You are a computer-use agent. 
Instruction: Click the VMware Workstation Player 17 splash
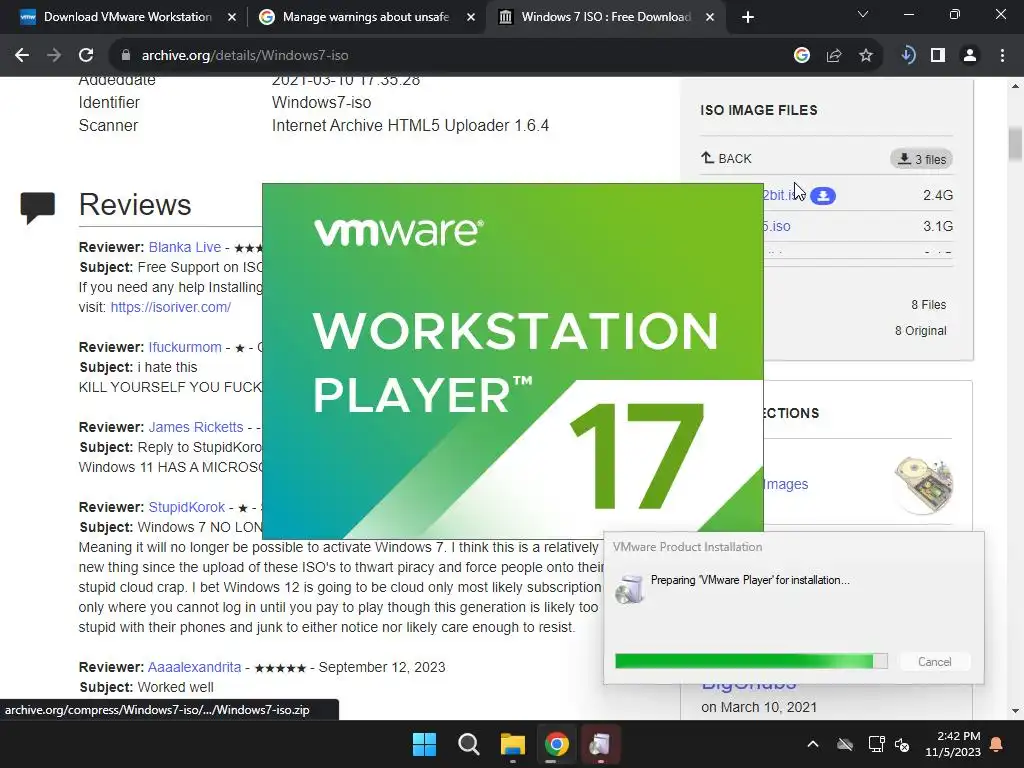(513, 360)
